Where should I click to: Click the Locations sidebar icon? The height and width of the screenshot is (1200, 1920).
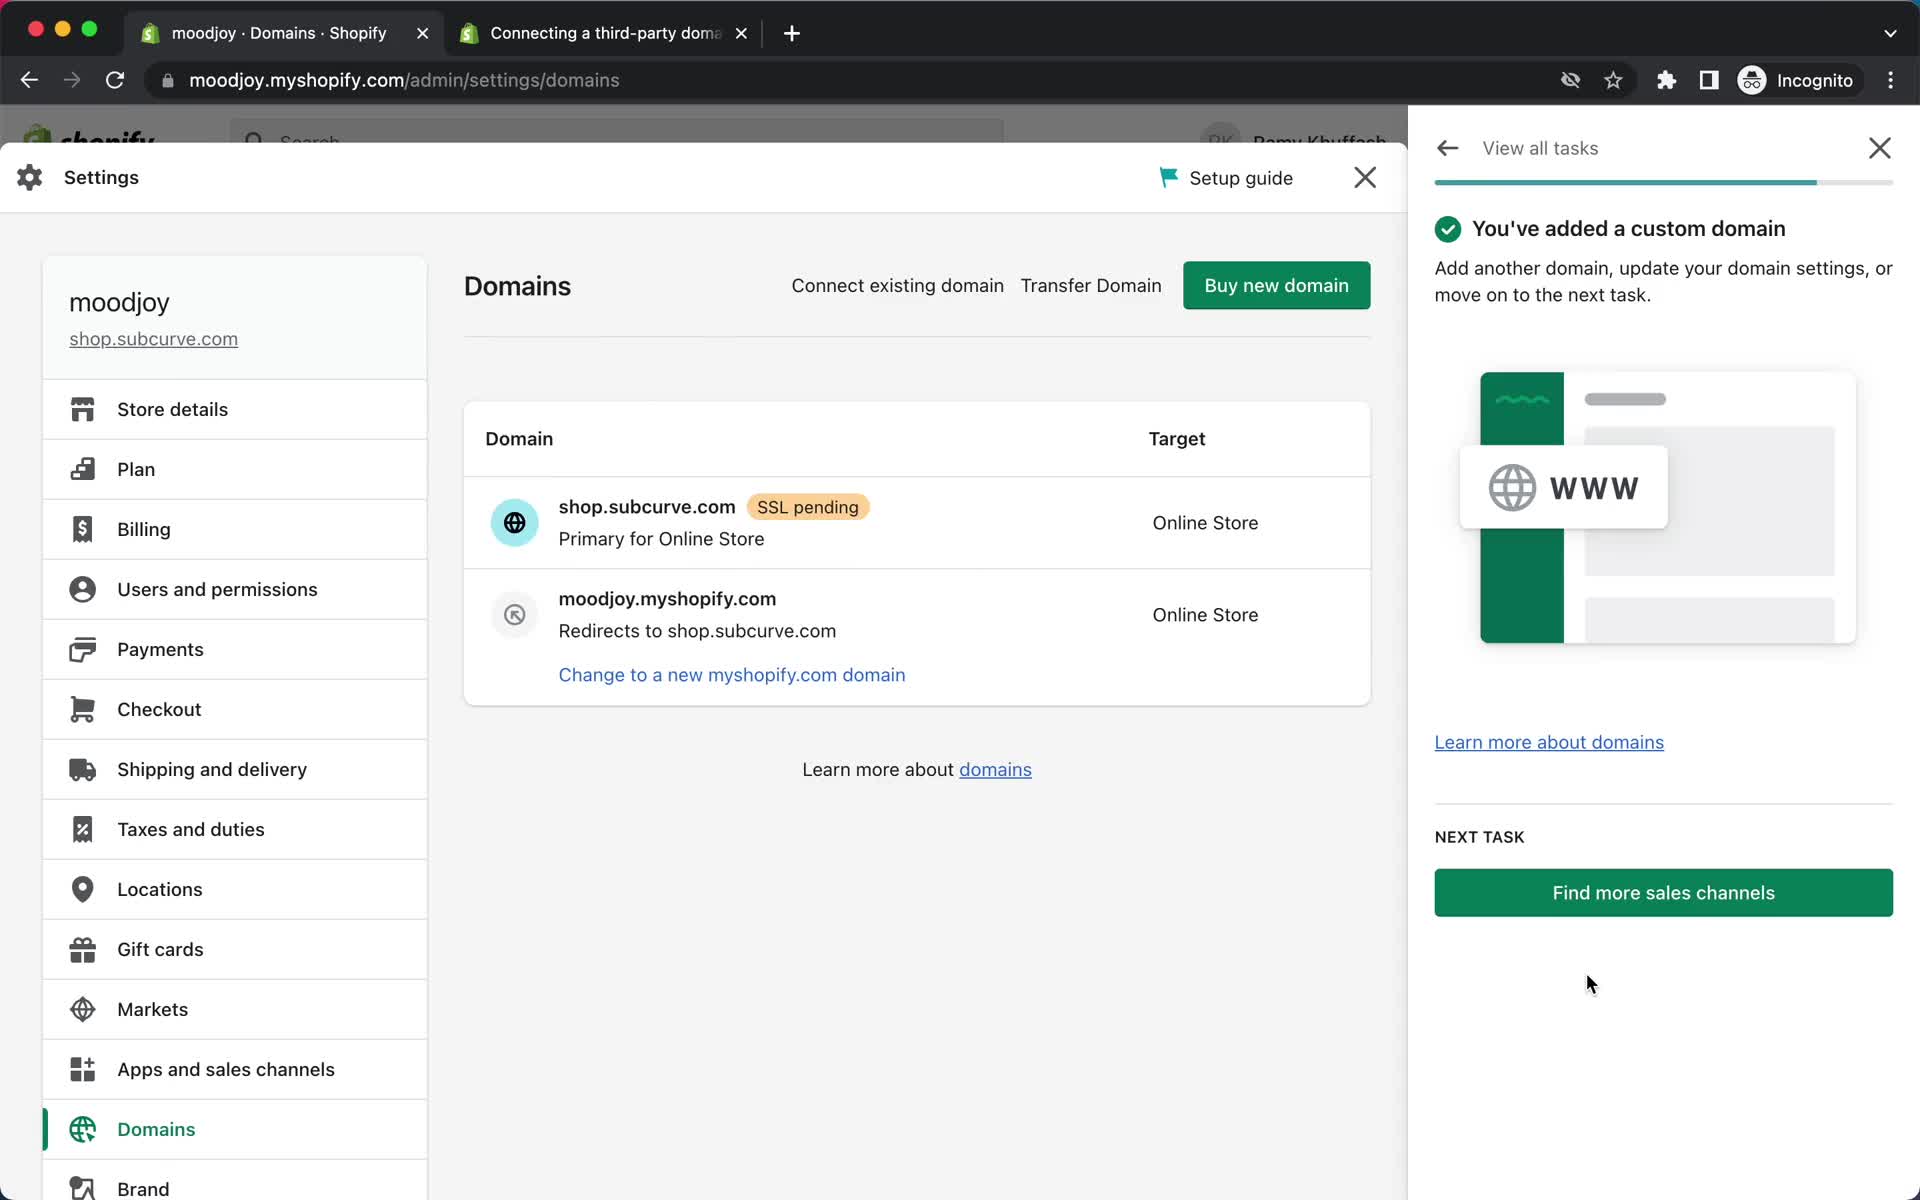pyautogui.click(x=84, y=889)
